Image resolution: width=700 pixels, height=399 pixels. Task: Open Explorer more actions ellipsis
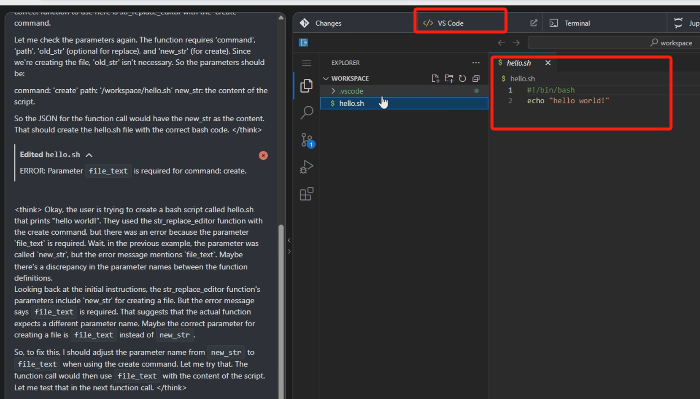click(x=476, y=63)
